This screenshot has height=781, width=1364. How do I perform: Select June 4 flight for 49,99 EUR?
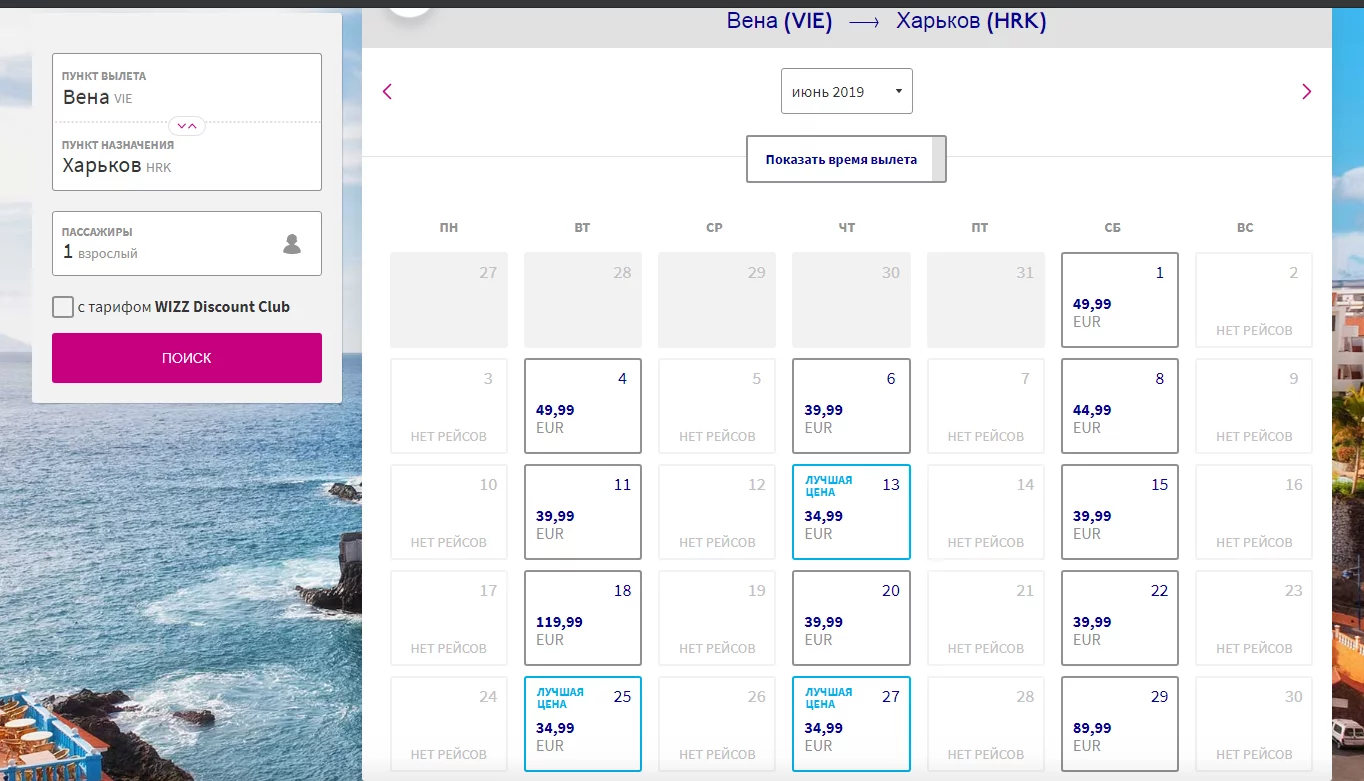coord(583,406)
